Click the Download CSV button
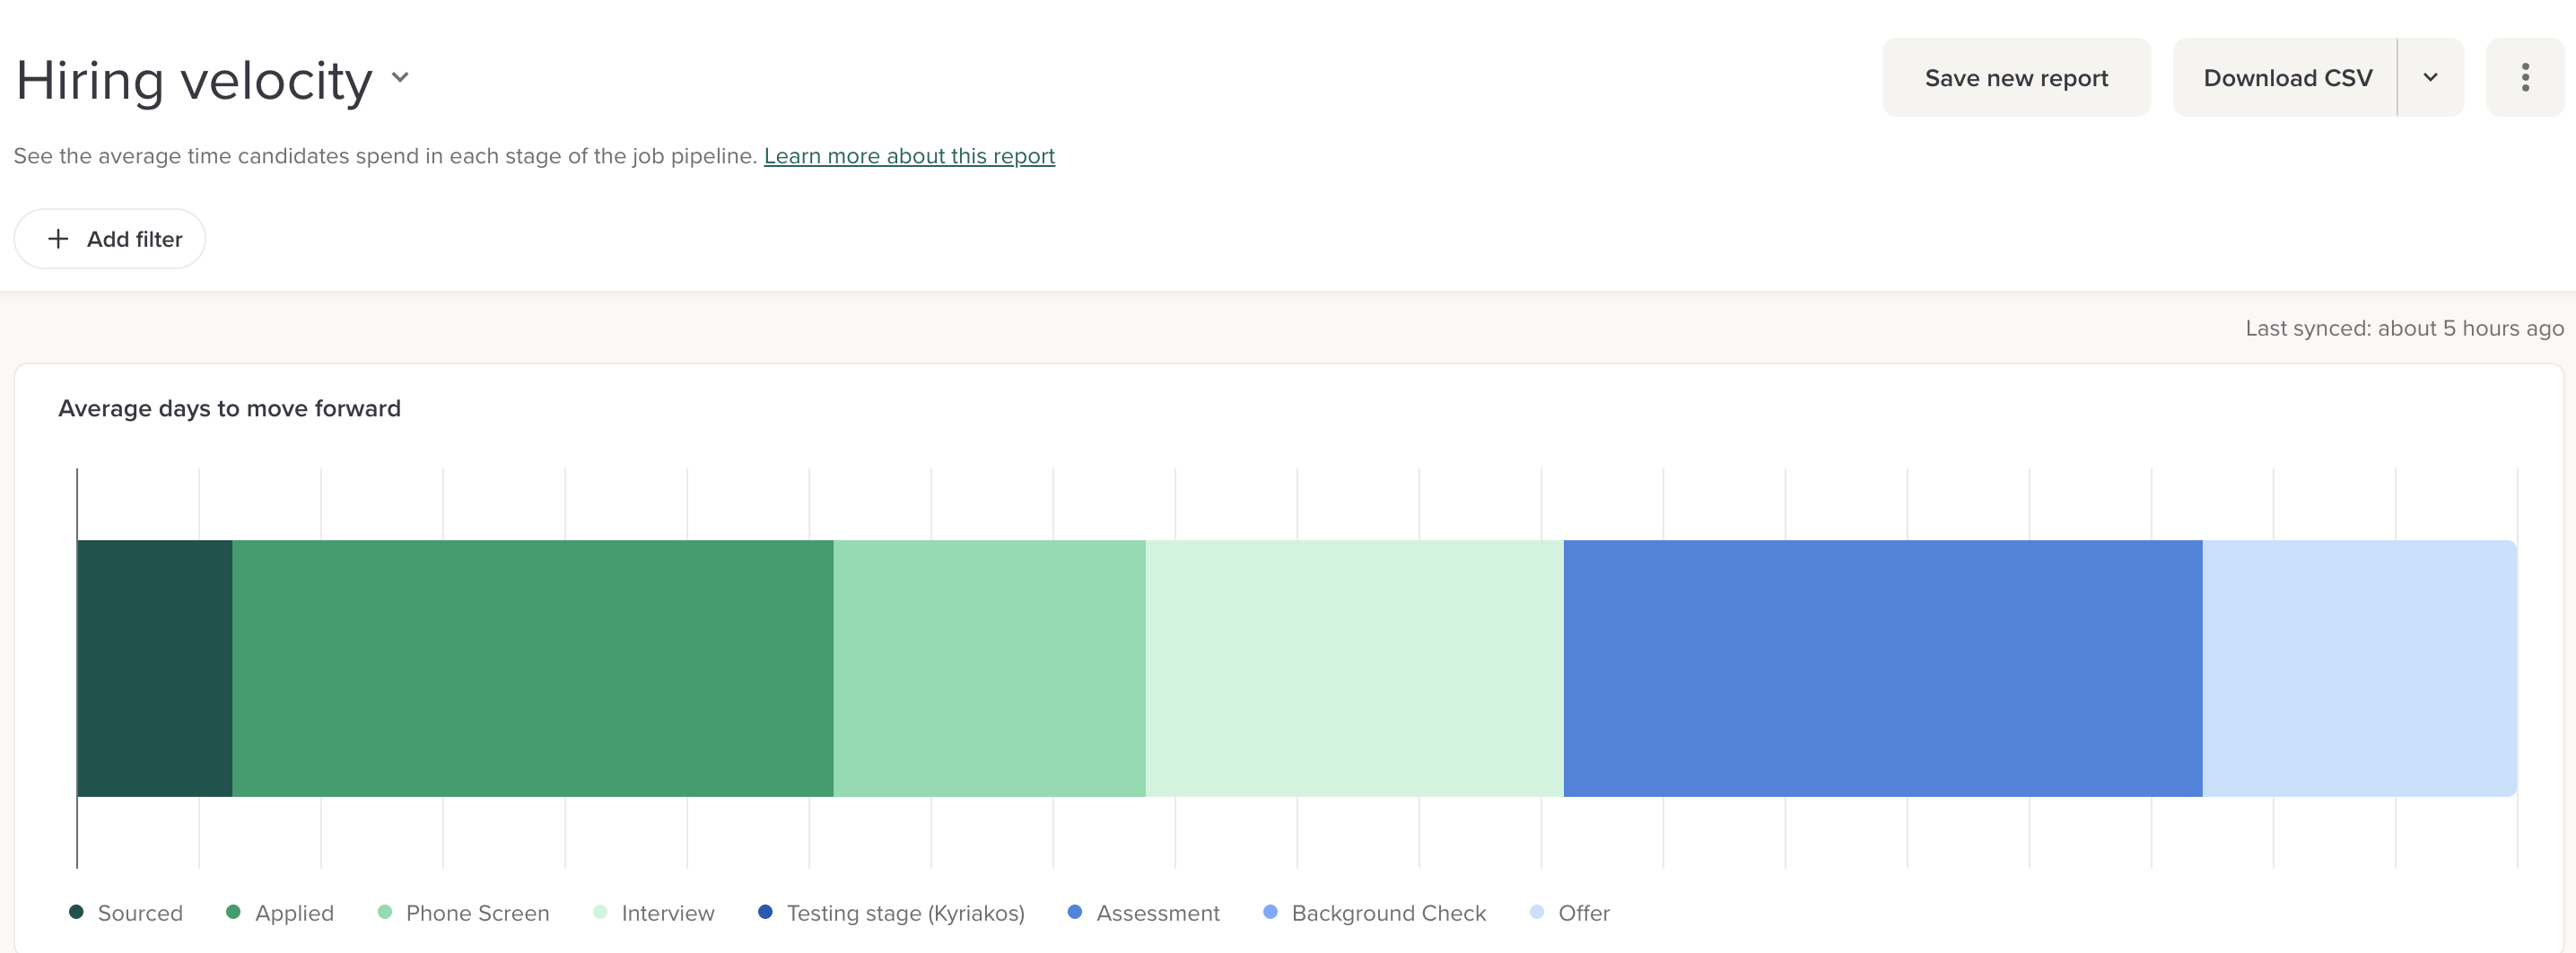 (x=2287, y=78)
